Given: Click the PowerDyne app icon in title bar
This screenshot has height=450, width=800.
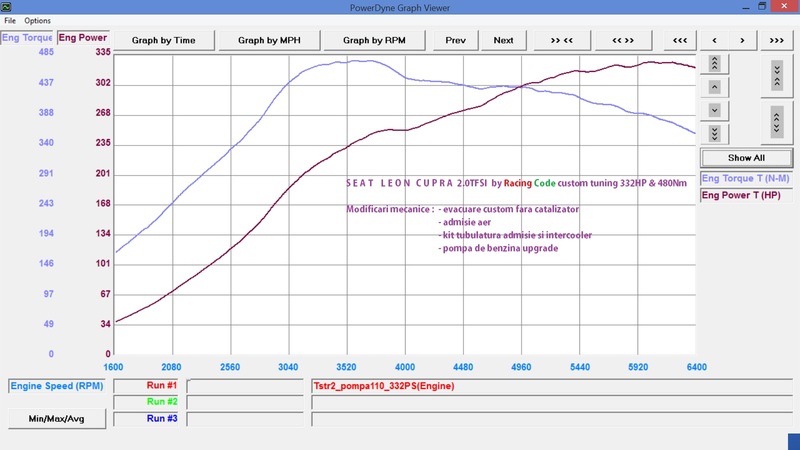Looking at the screenshot, I should point(6,7).
